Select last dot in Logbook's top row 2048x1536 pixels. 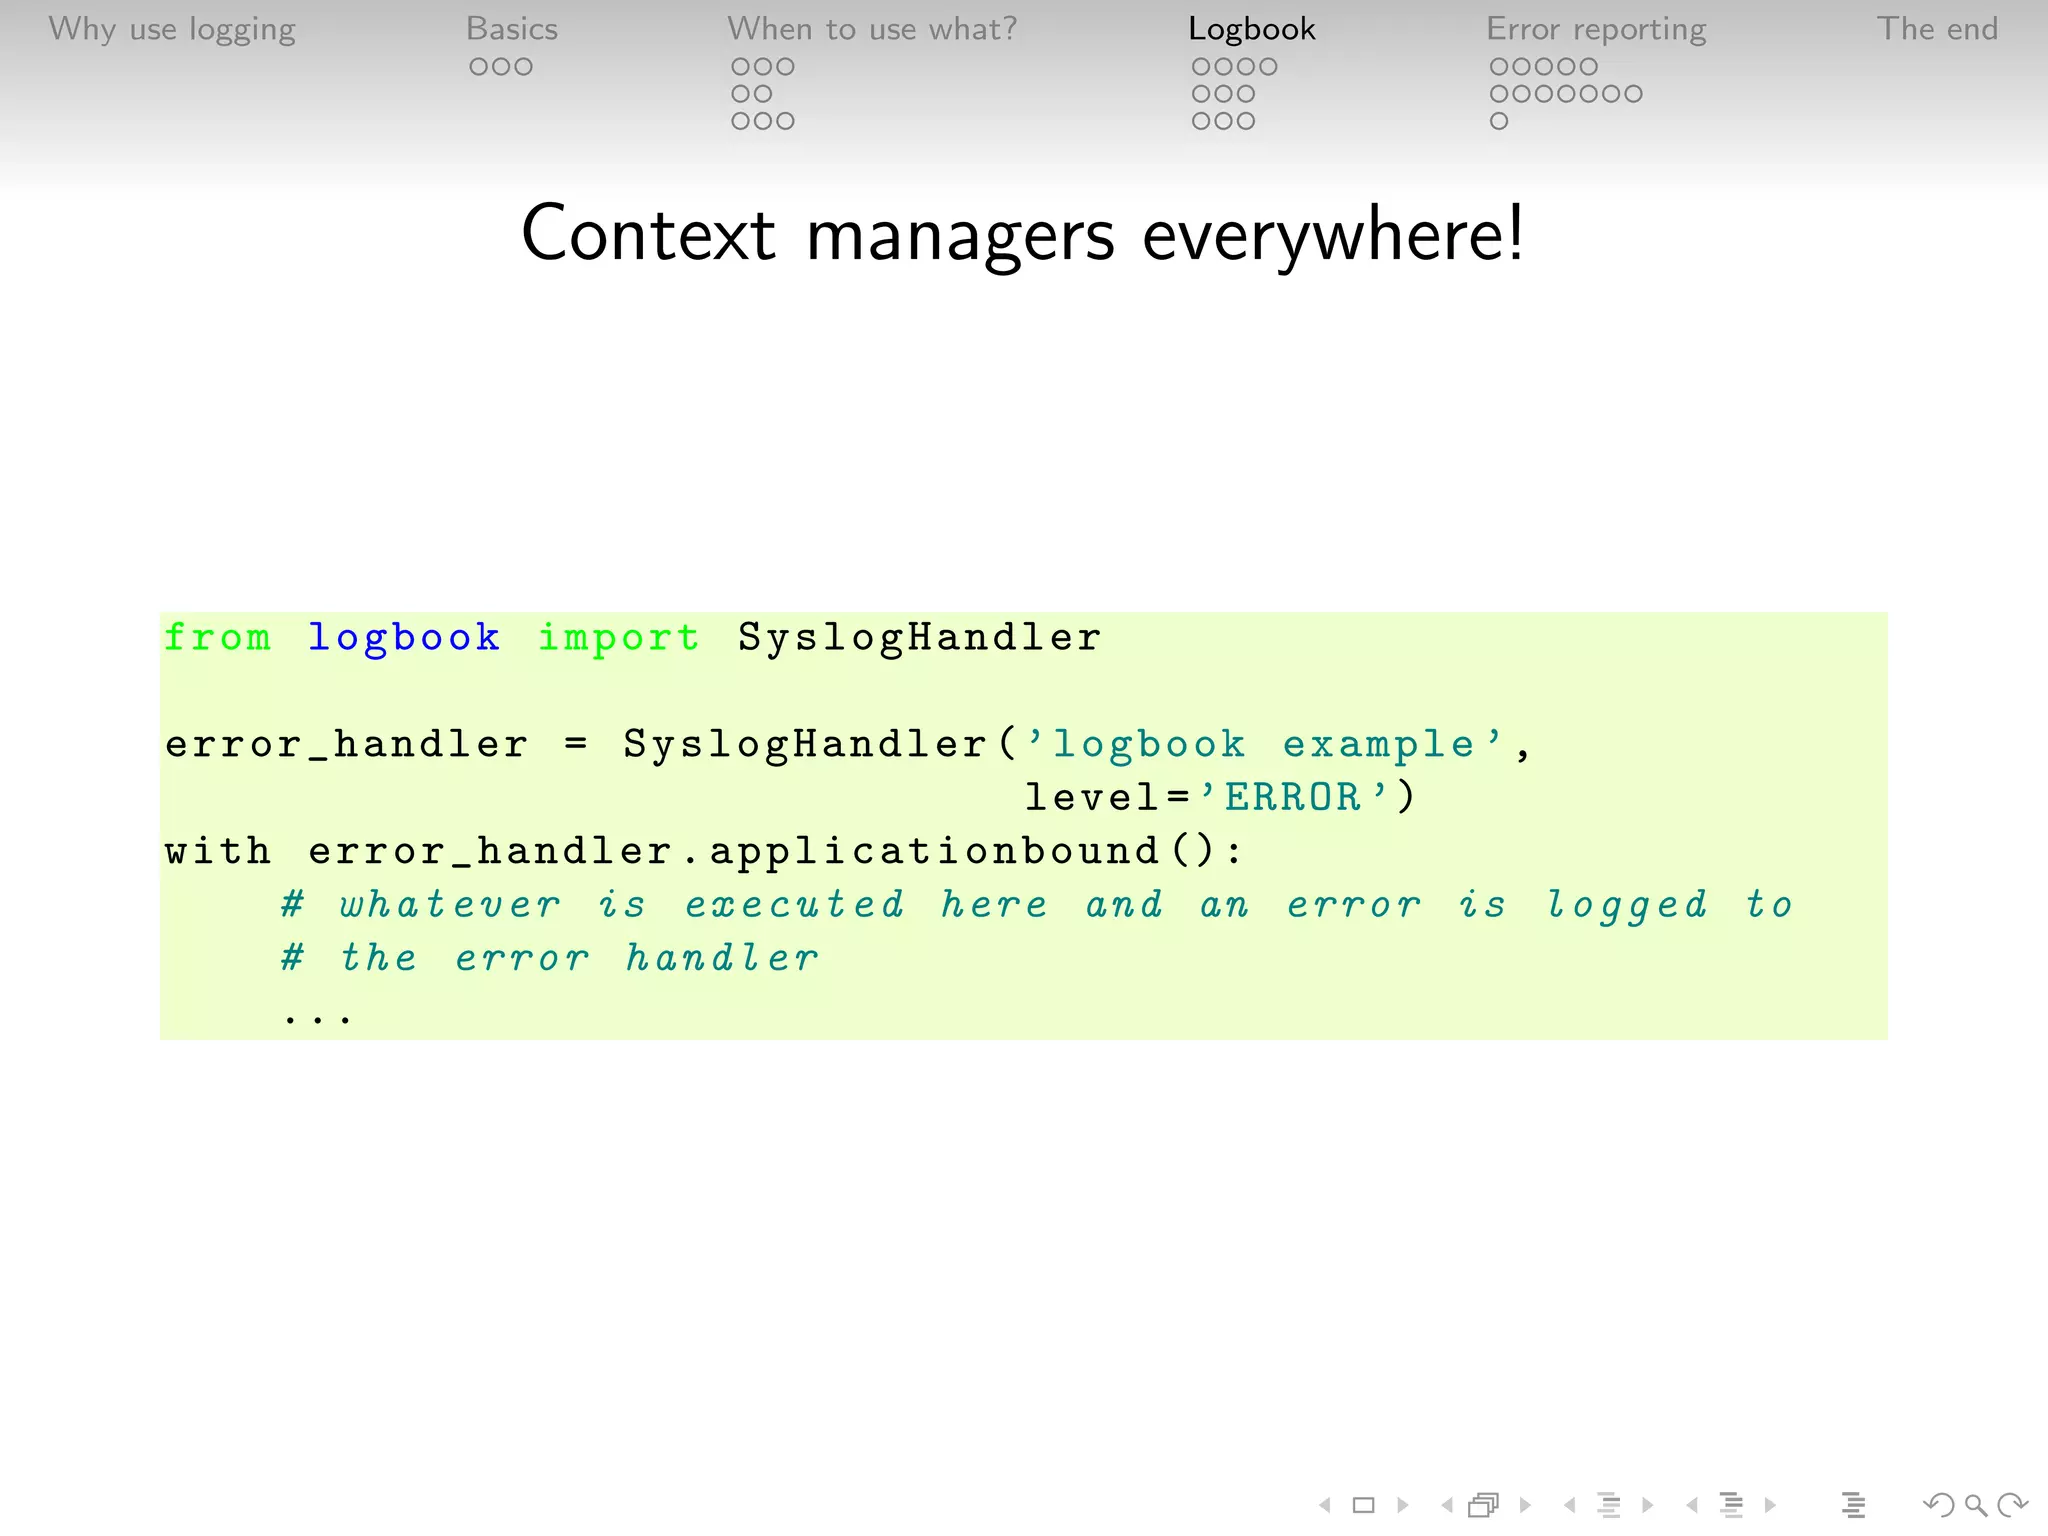(x=1268, y=67)
